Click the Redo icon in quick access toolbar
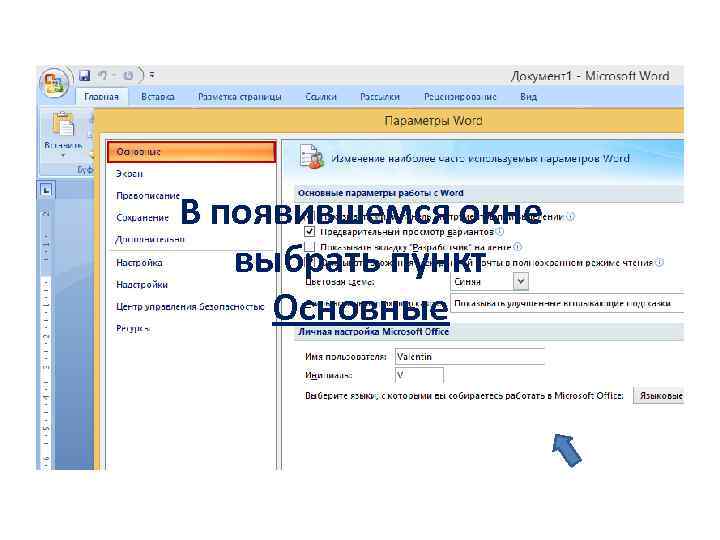 128,75
